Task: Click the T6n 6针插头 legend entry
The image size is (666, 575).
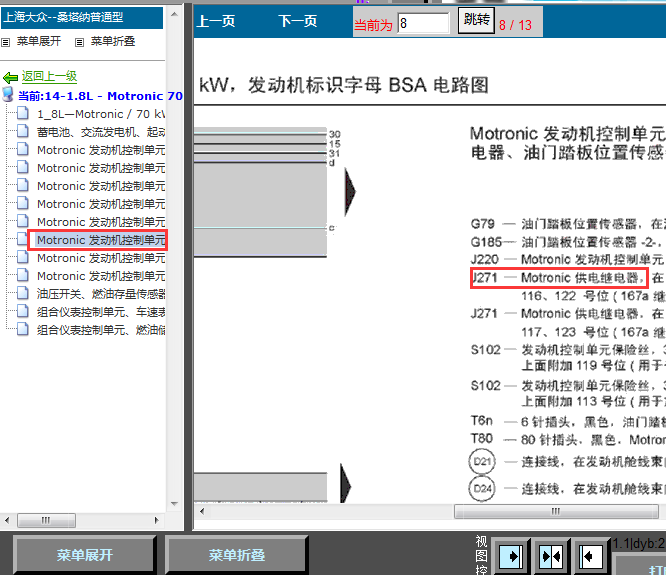Action: (567, 421)
